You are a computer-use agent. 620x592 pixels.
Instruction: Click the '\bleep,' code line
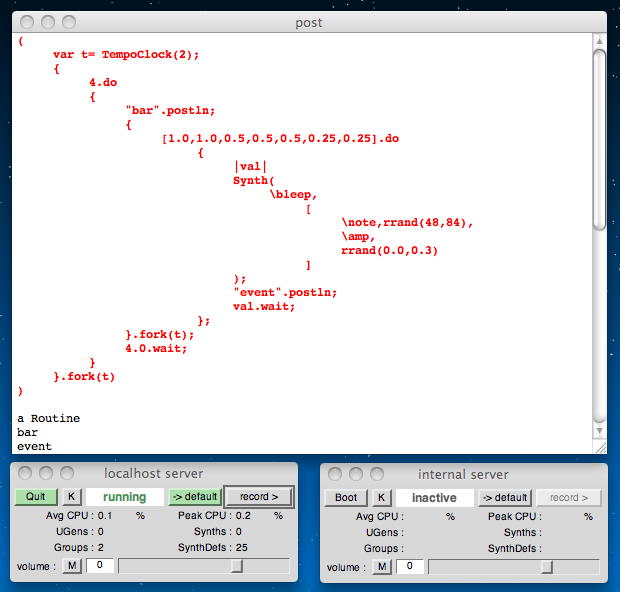point(293,194)
